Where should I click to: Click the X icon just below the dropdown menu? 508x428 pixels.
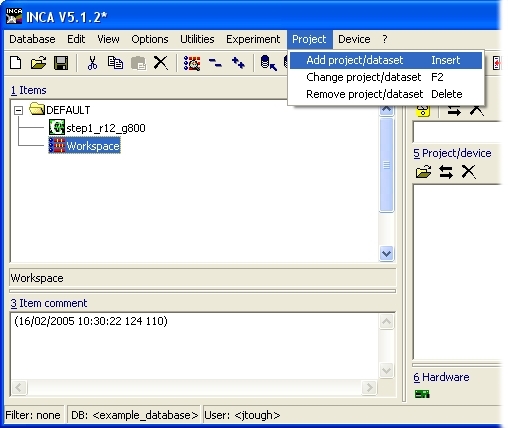[477, 111]
